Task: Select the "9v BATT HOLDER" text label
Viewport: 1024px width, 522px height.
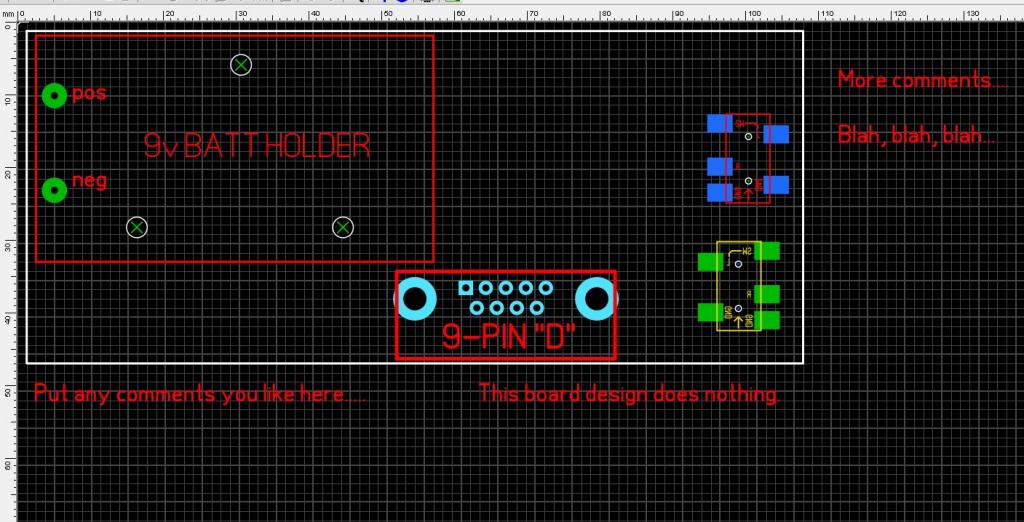Action: (257, 147)
